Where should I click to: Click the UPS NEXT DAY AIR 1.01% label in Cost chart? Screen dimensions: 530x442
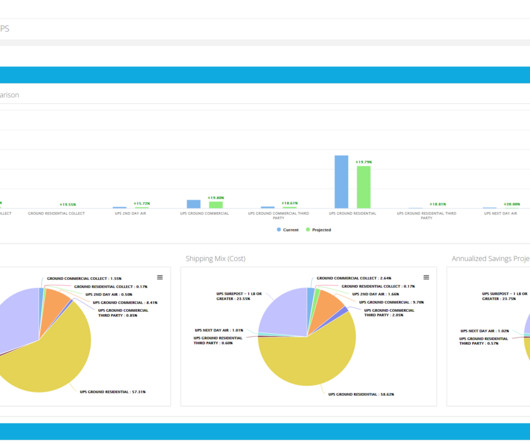219,330
